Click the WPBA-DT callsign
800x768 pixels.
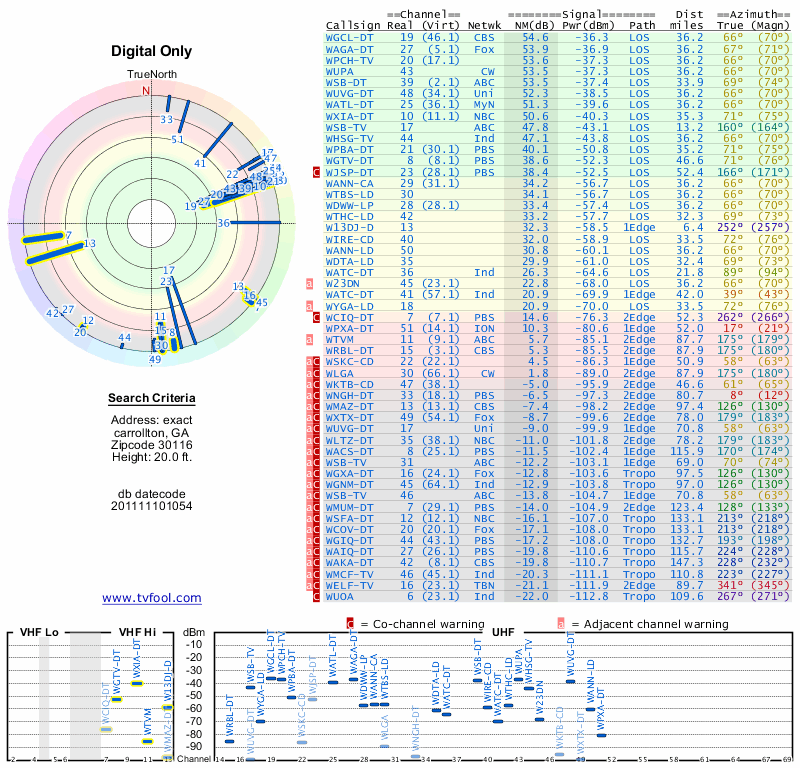click(x=349, y=150)
